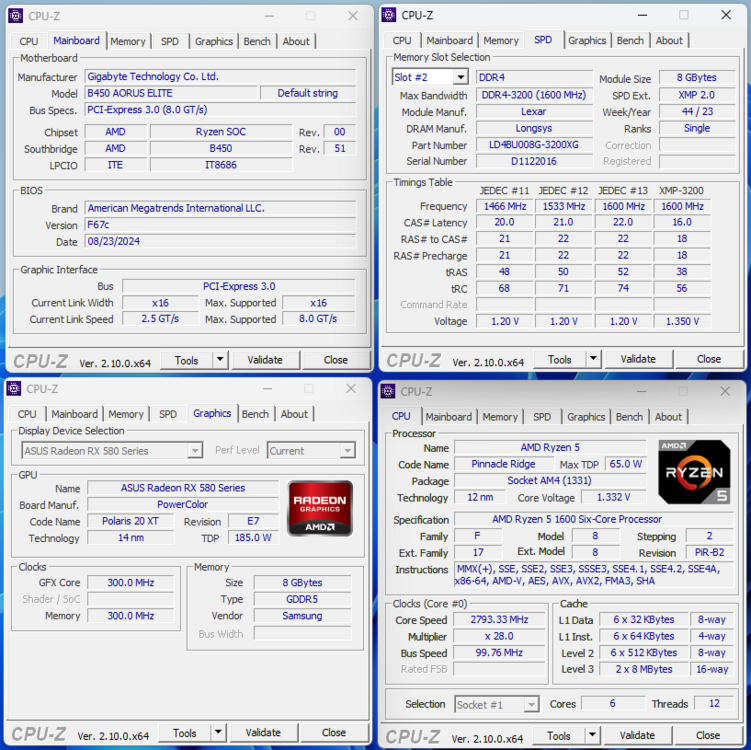The height and width of the screenshot is (750, 751).
Task: Click BIOS version F67c value
Action: pyautogui.click(x=220, y=225)
